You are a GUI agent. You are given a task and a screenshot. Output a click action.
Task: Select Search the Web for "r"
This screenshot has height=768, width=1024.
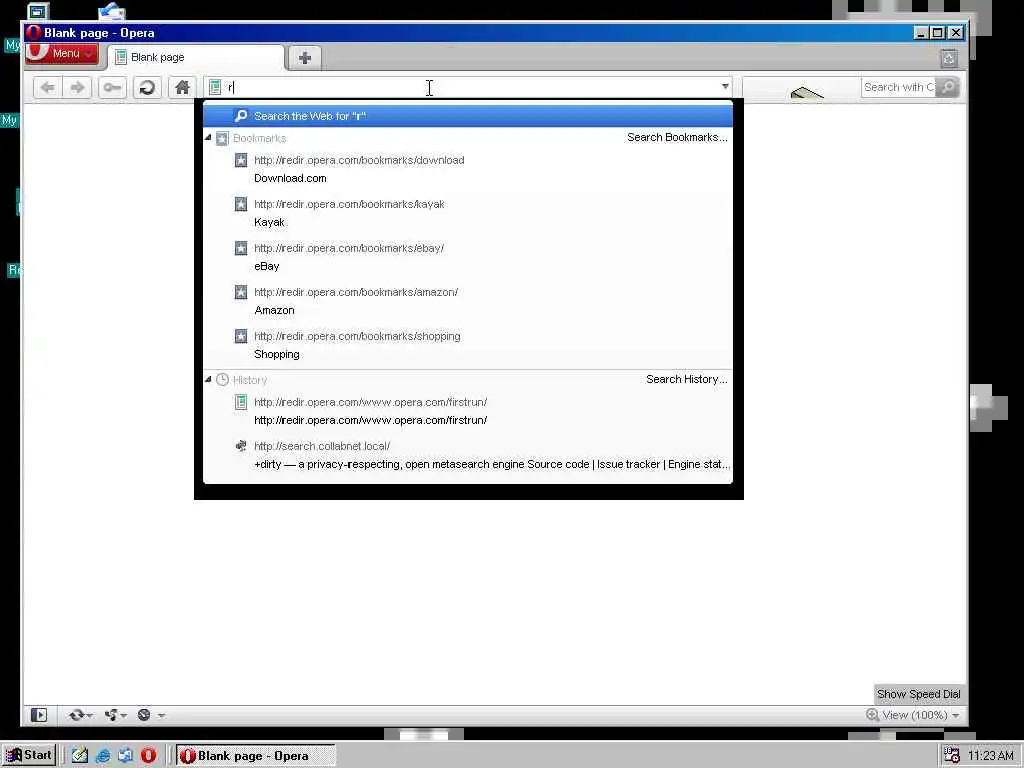[x=468, y=116]
